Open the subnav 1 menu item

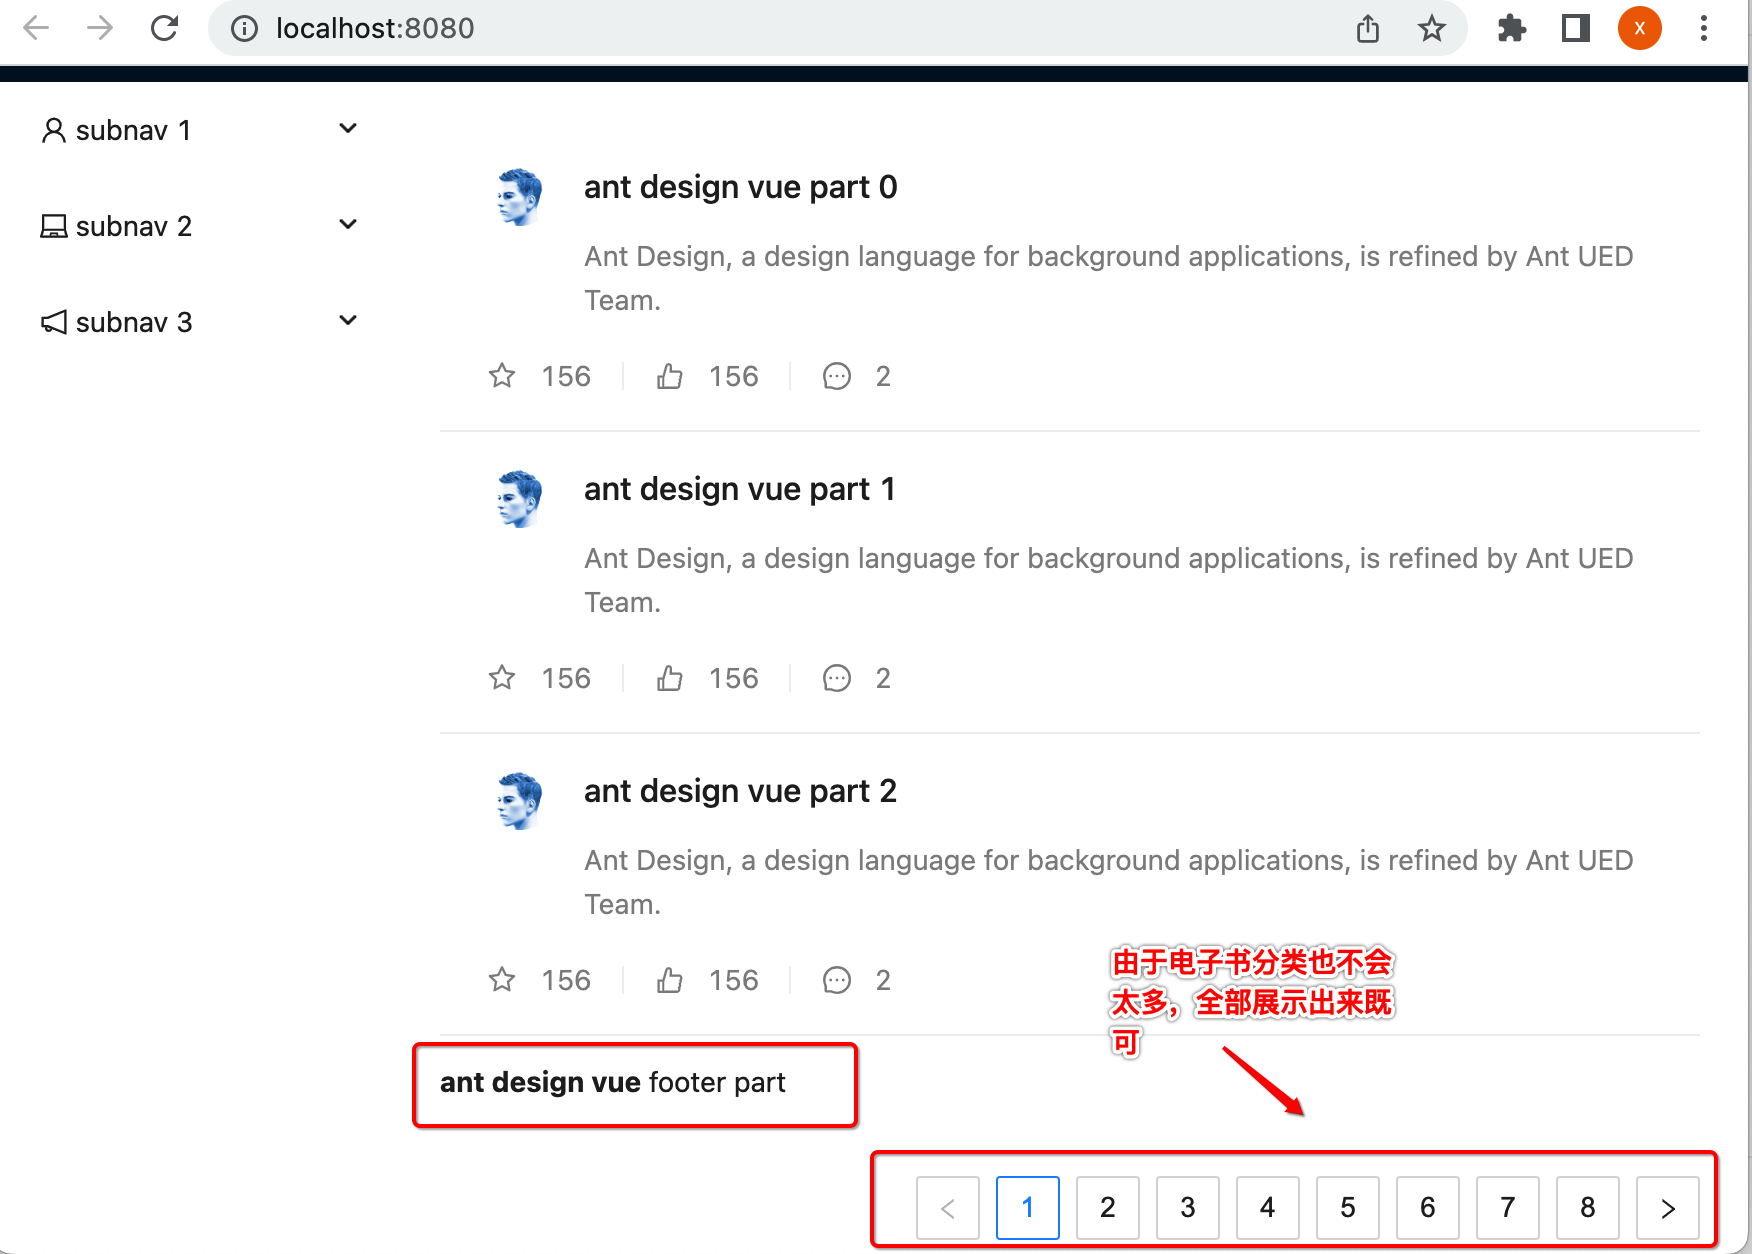pyautogui.click(x=200, y=130)
